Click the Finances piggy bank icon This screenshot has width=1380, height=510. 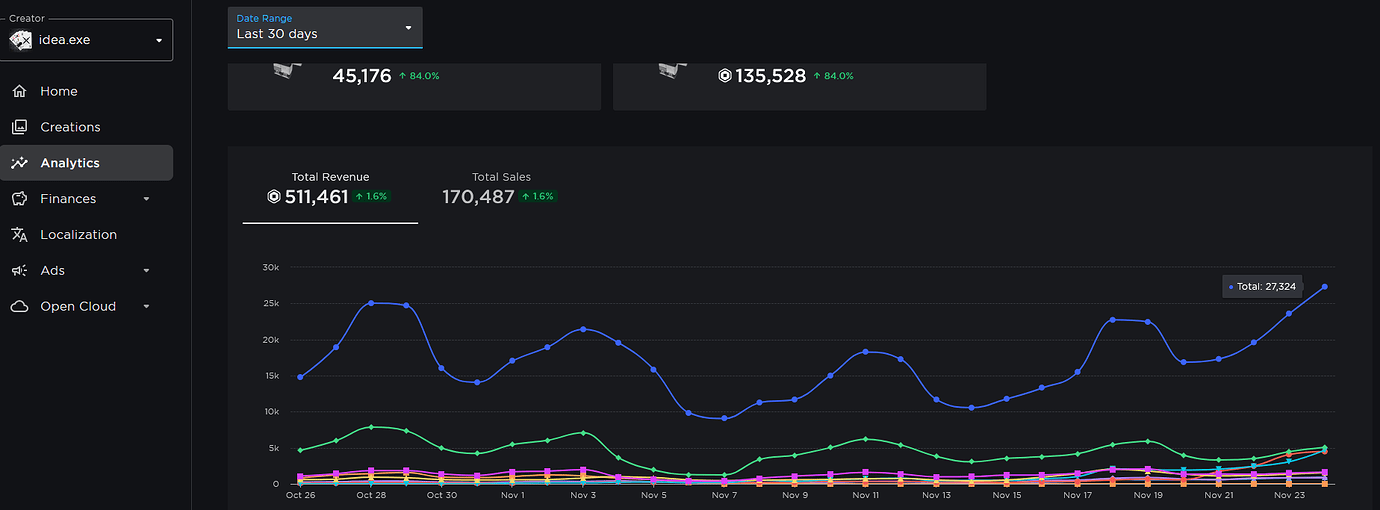coord(19,199)
